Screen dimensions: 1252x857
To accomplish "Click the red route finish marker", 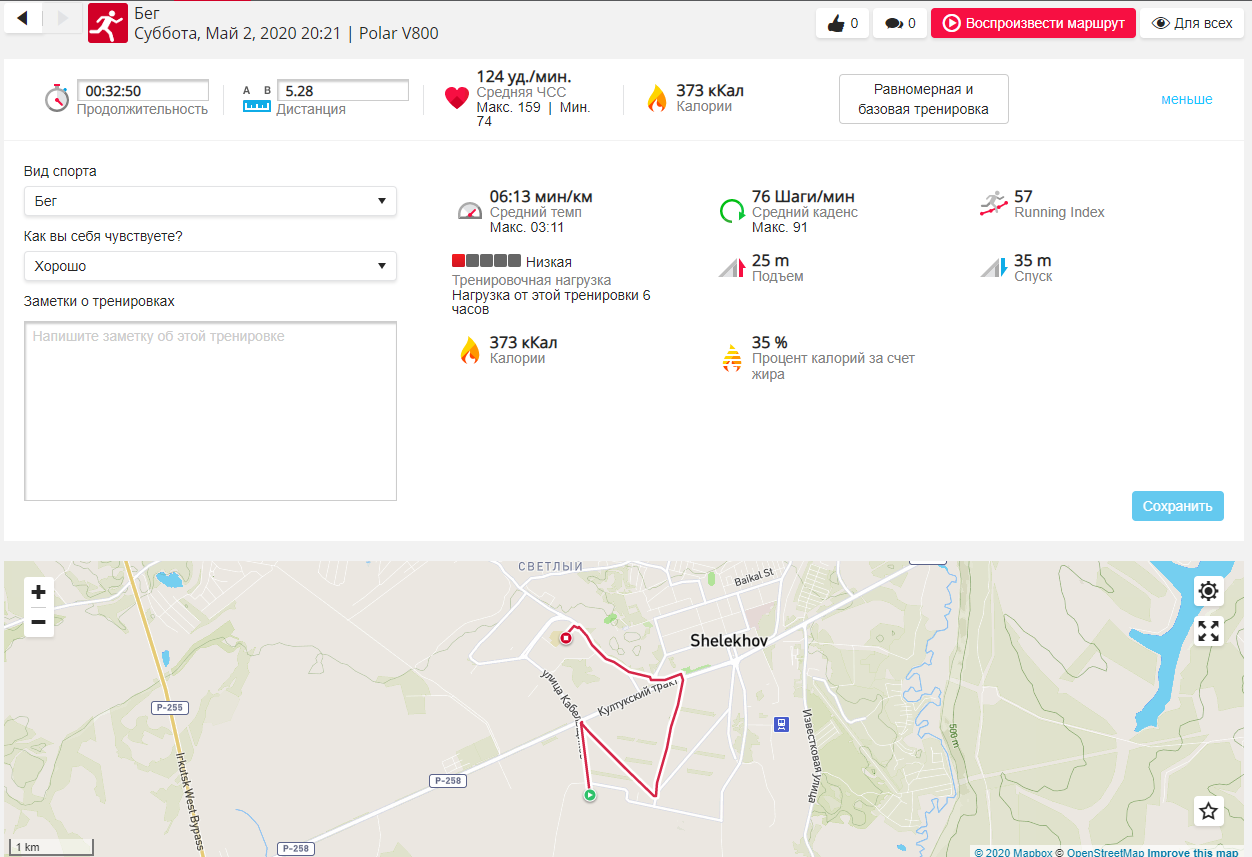I will (565, 638).
